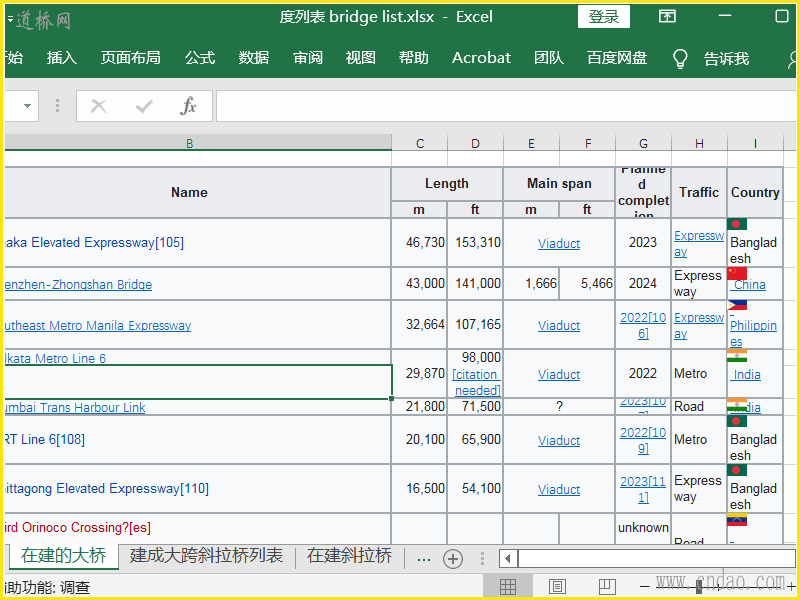Click the Tell Me lightbulb icon
Screen dimensions: 800x600
[680, 59]
